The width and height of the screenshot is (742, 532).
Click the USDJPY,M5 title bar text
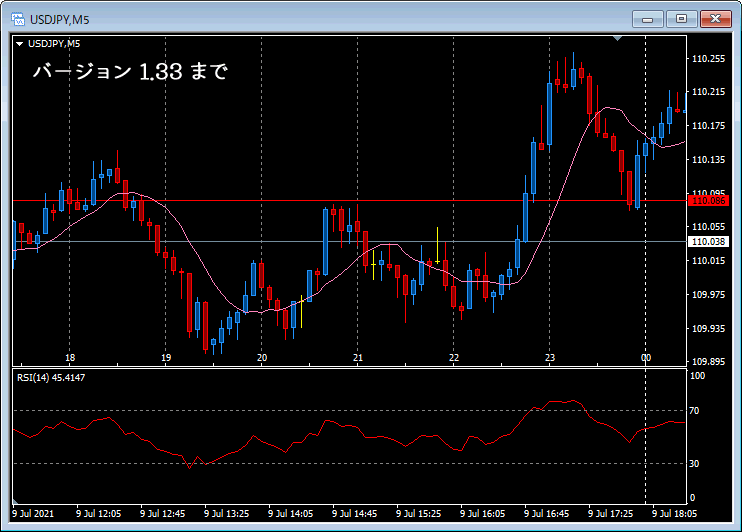click(60, 20)
